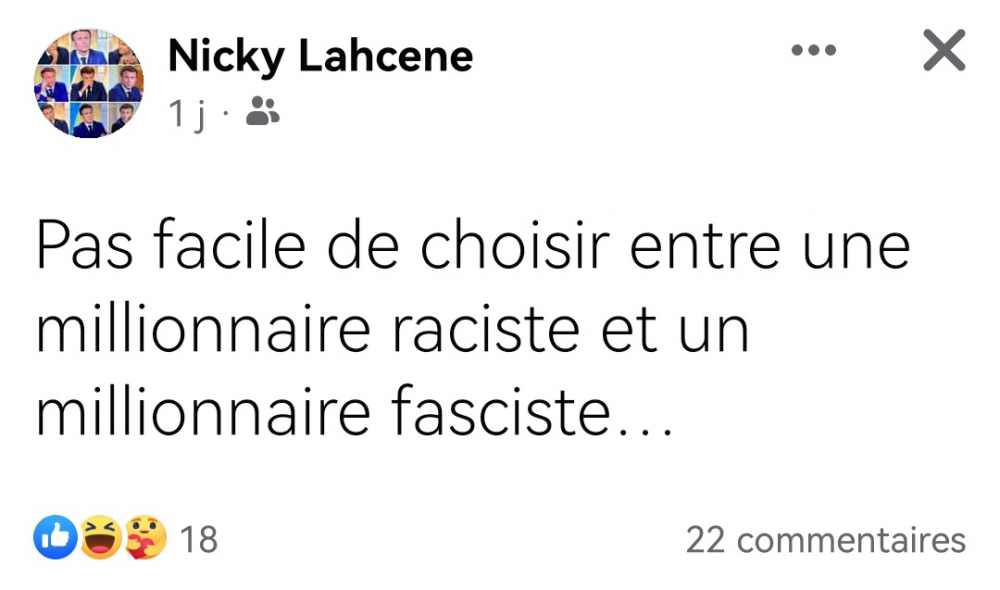Image resolution: width=1000 pixels, height=590 pixels.
Task: Open the three-dot post options menu
Action: tap(813, 50)
